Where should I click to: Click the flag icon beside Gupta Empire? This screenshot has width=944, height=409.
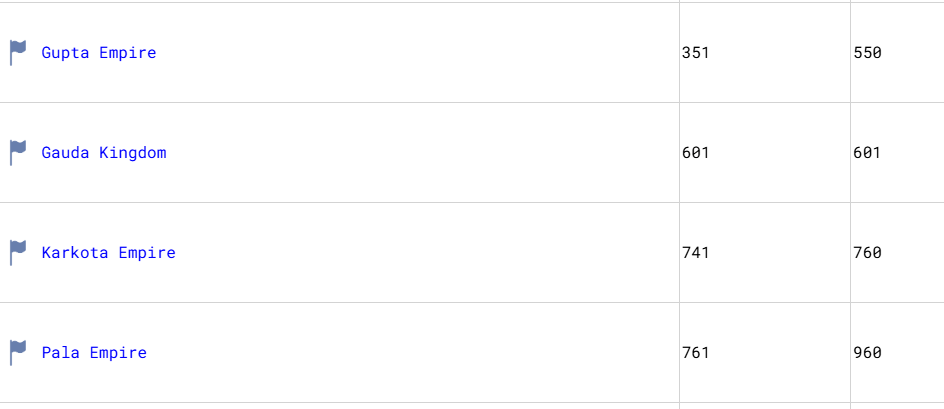click(18, 52)
